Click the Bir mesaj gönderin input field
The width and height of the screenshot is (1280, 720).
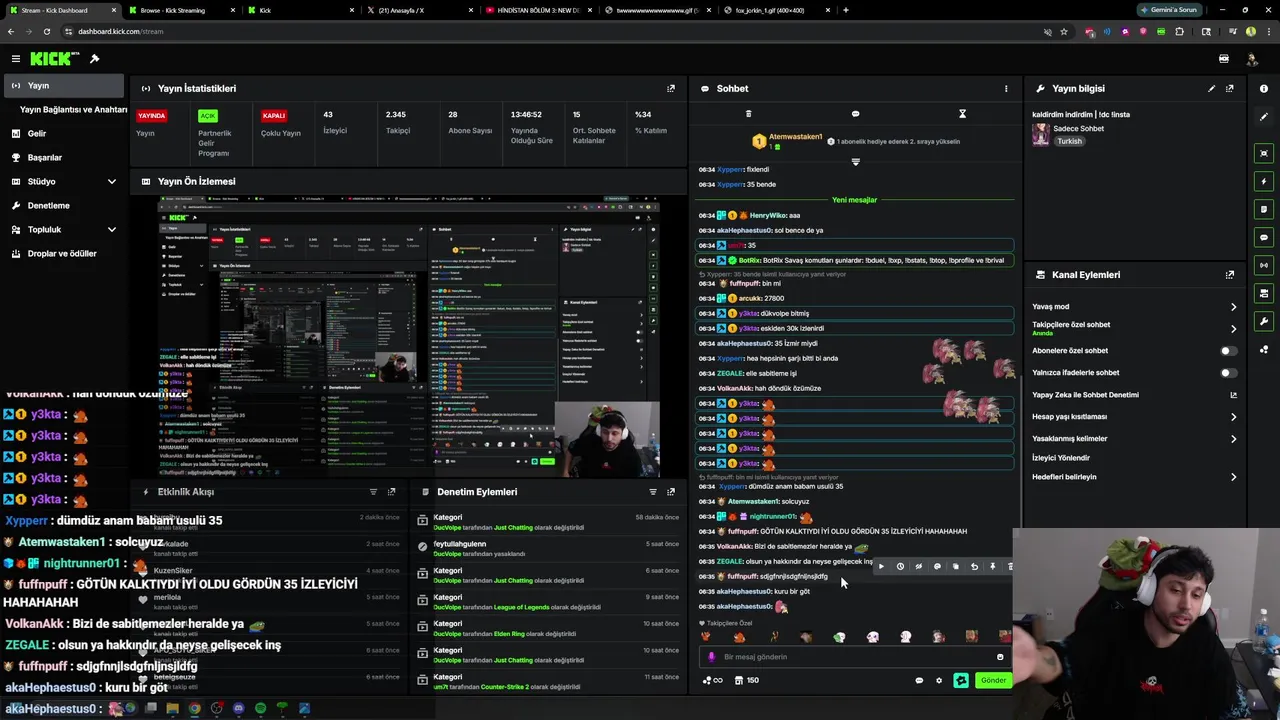pos(855,657)
